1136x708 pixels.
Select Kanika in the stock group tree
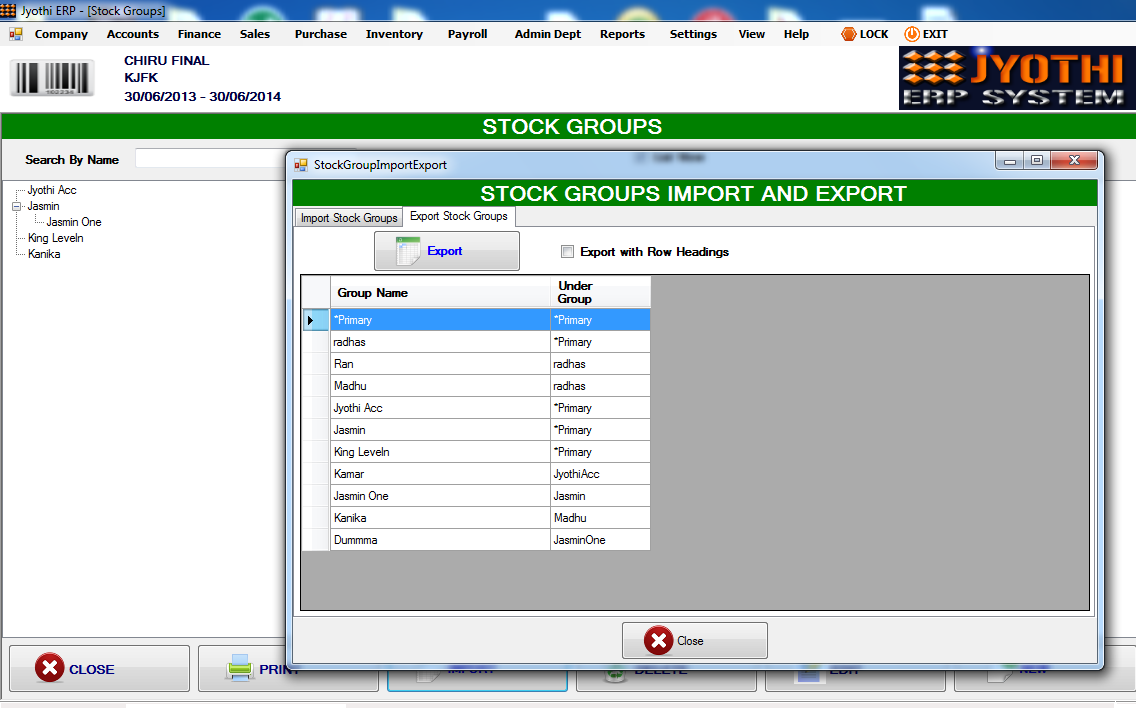pyautogui.click(x=42, y=253)
